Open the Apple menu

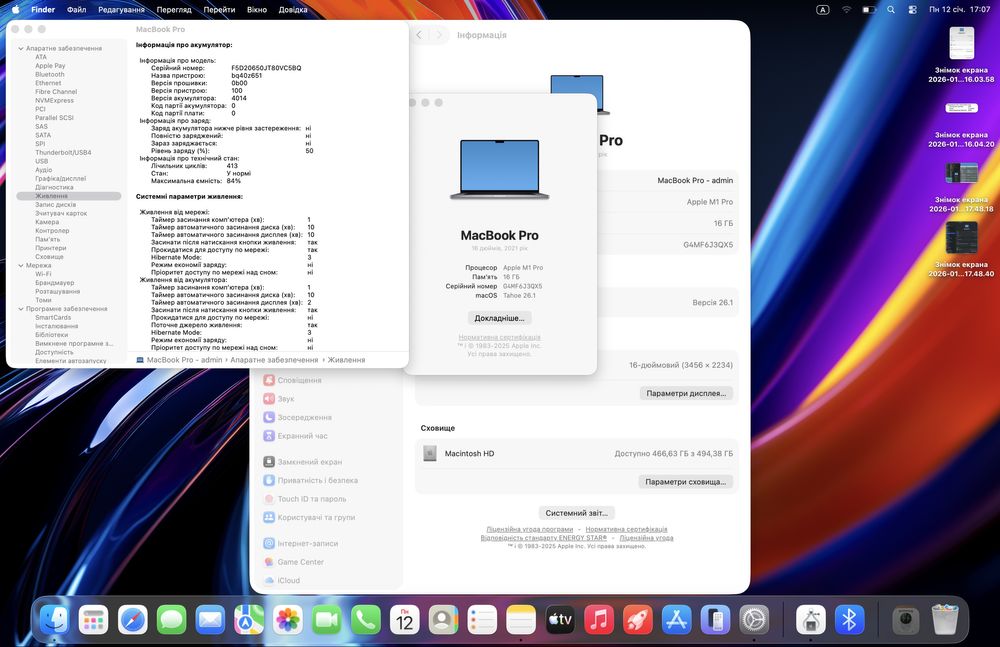[x=15, y=10]
